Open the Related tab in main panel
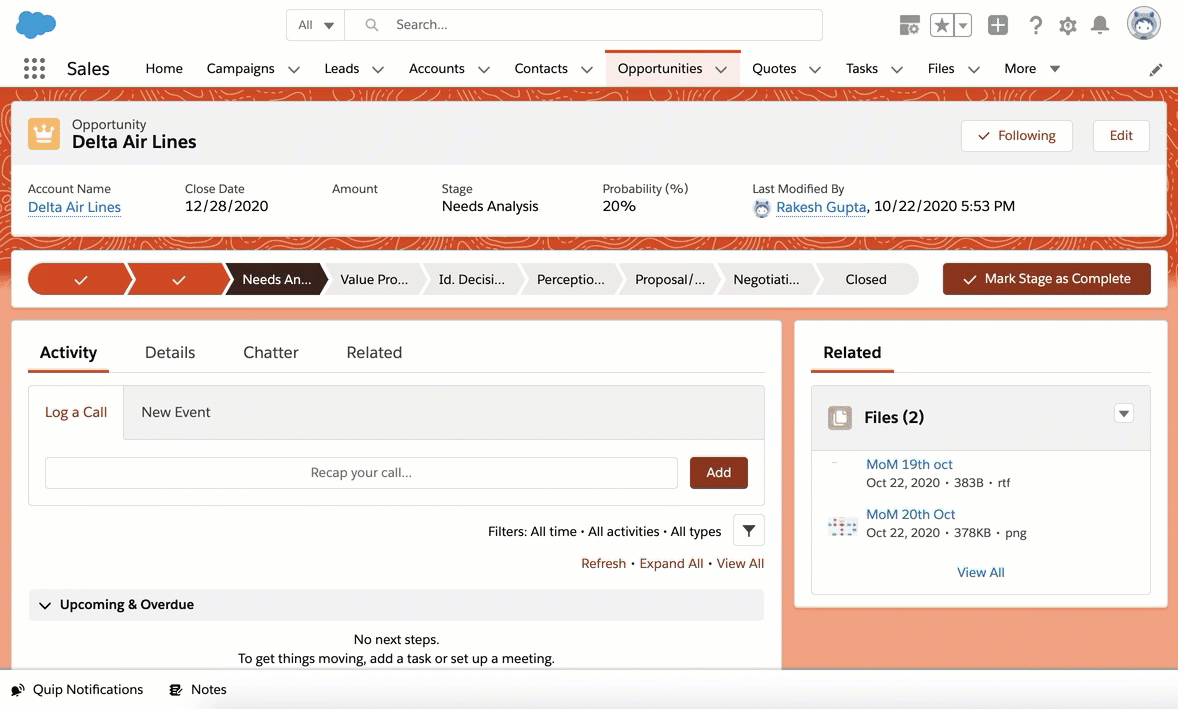This screenshot has height=709, width=1178. [x=374, y=352]
